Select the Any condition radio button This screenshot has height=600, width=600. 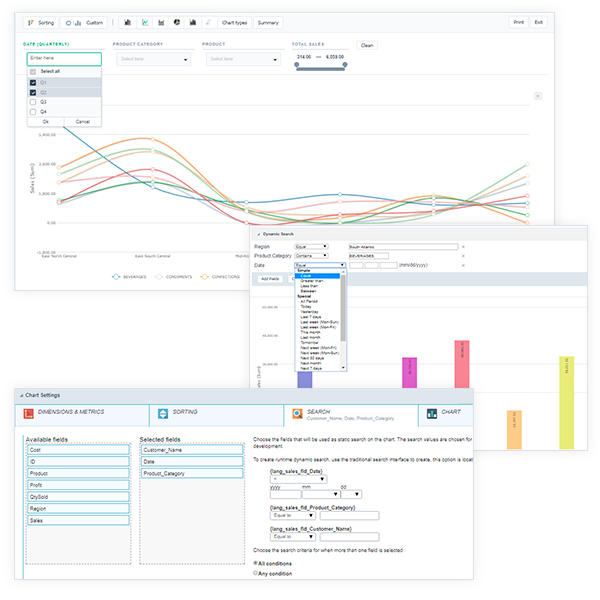click(x=256, y=574)
